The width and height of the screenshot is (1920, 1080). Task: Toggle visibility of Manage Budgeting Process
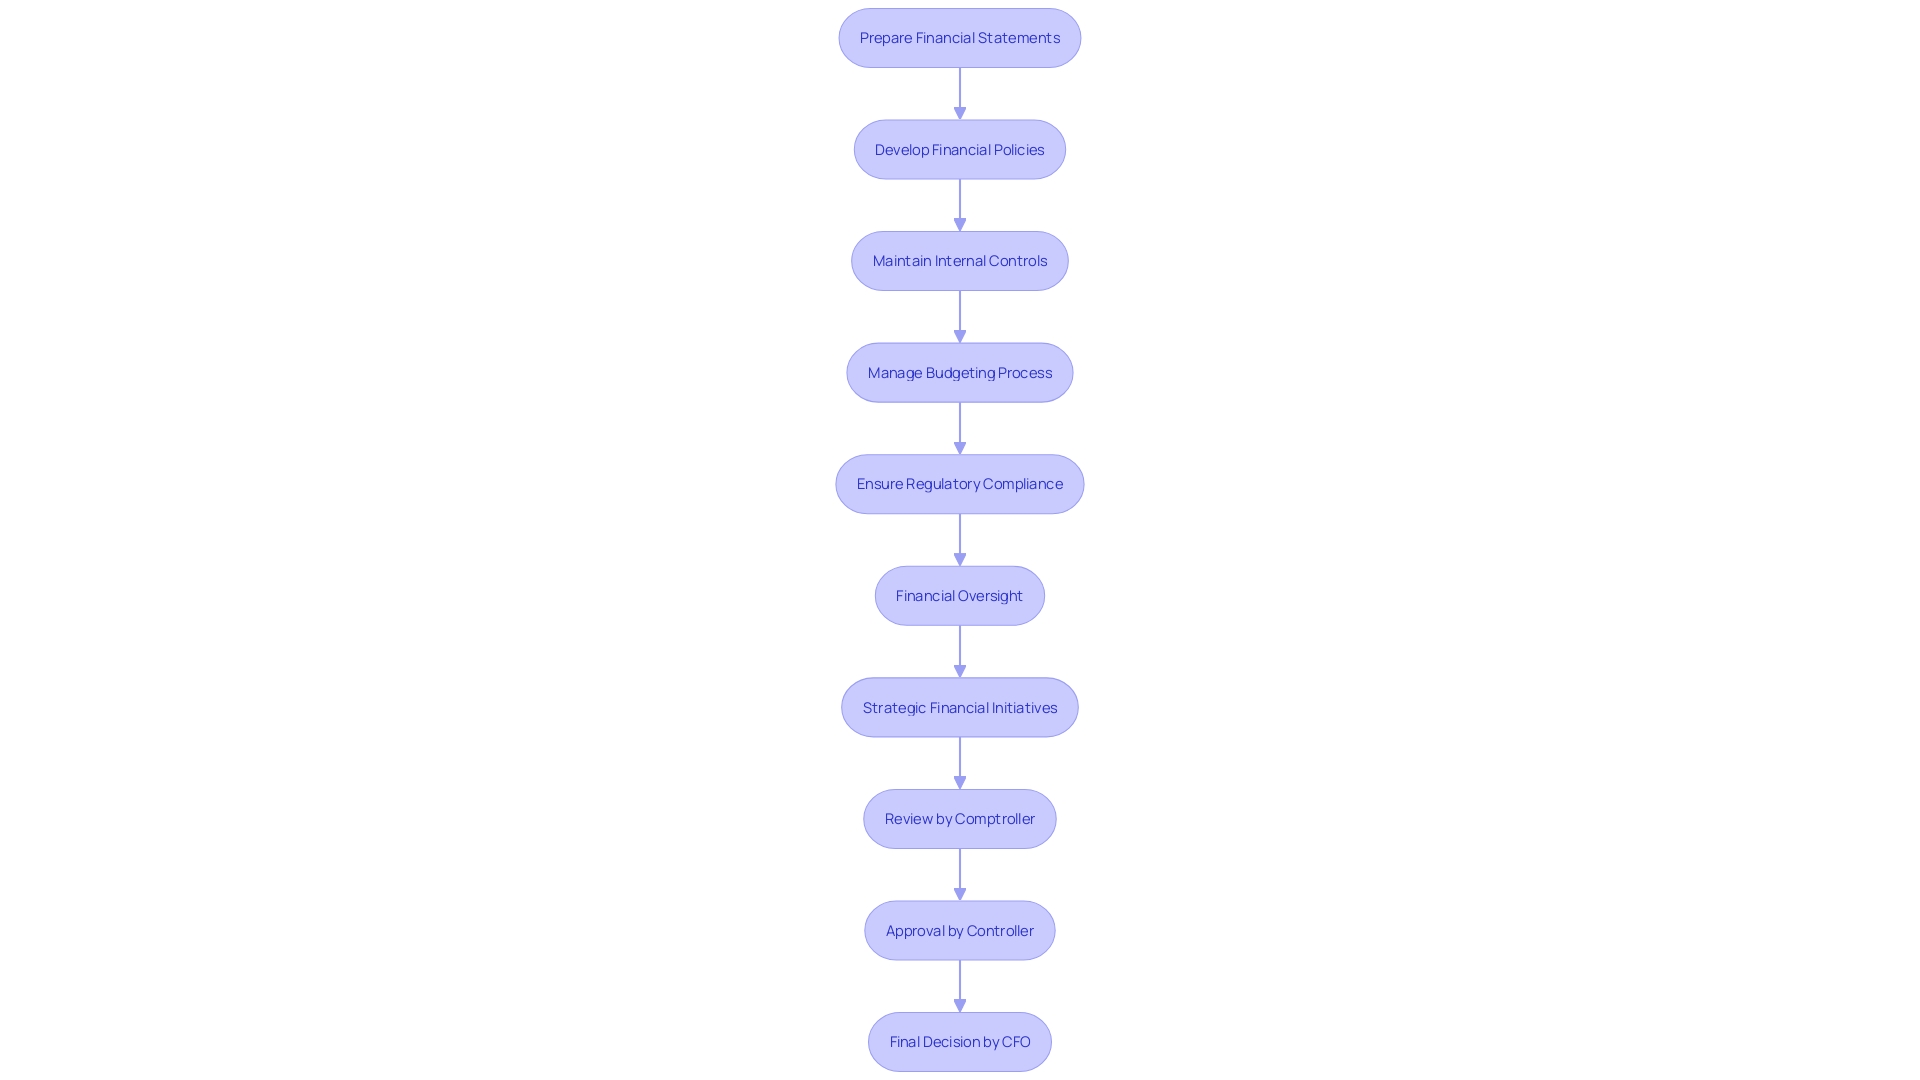959,372
